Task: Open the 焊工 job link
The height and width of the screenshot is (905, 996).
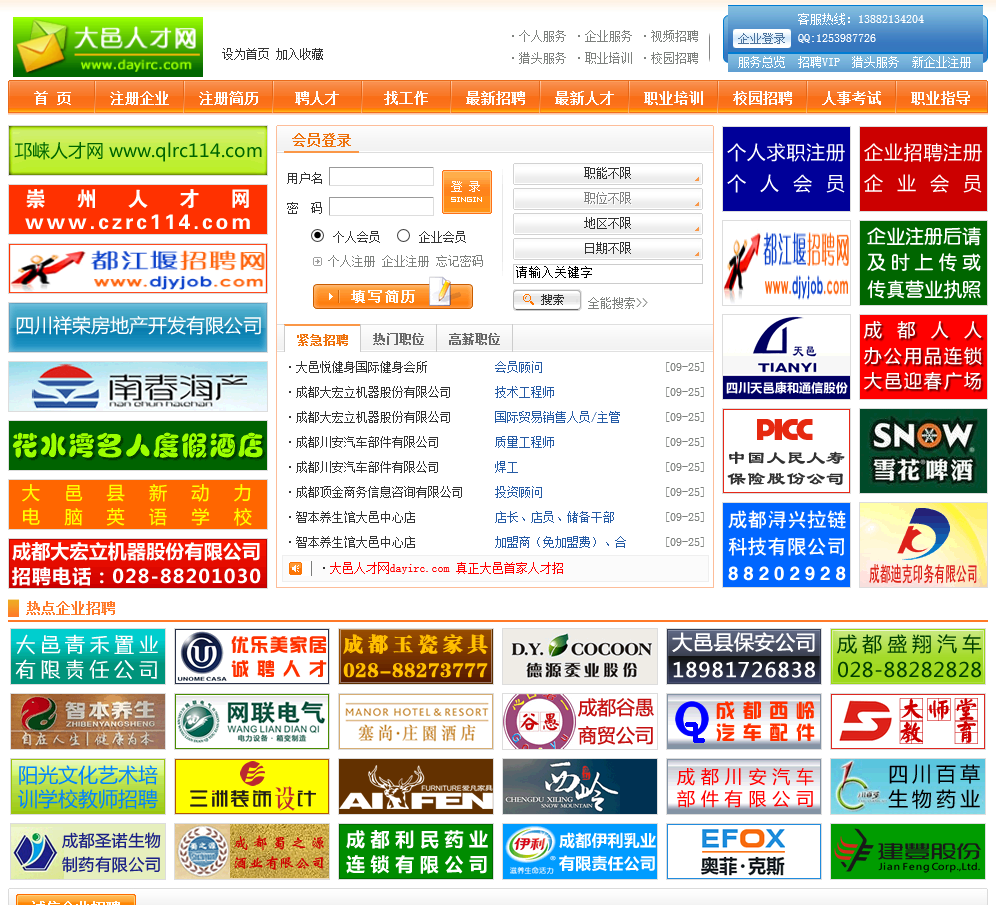Action: tap(506, 467)
